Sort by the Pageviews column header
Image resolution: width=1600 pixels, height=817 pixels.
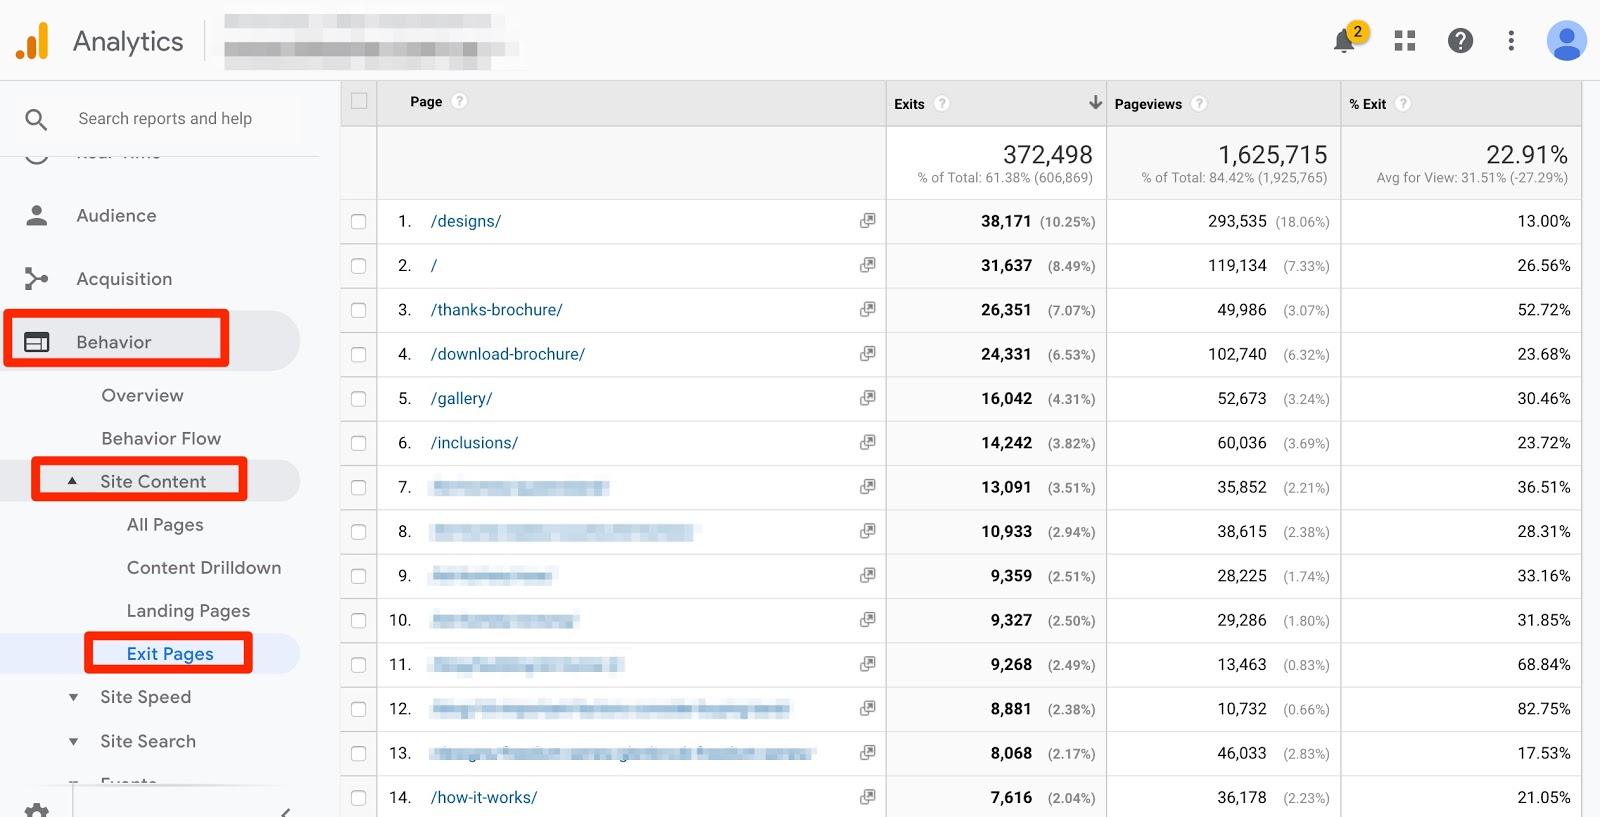coord(1148,104)
